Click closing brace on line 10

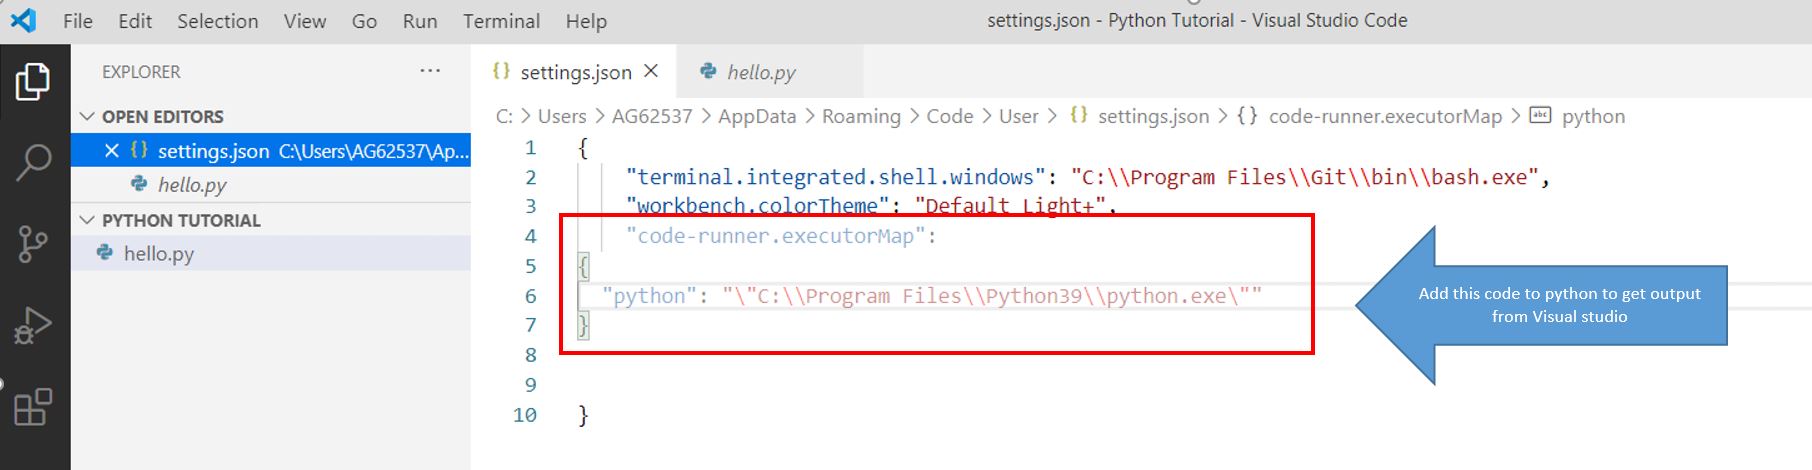point(583,416)
